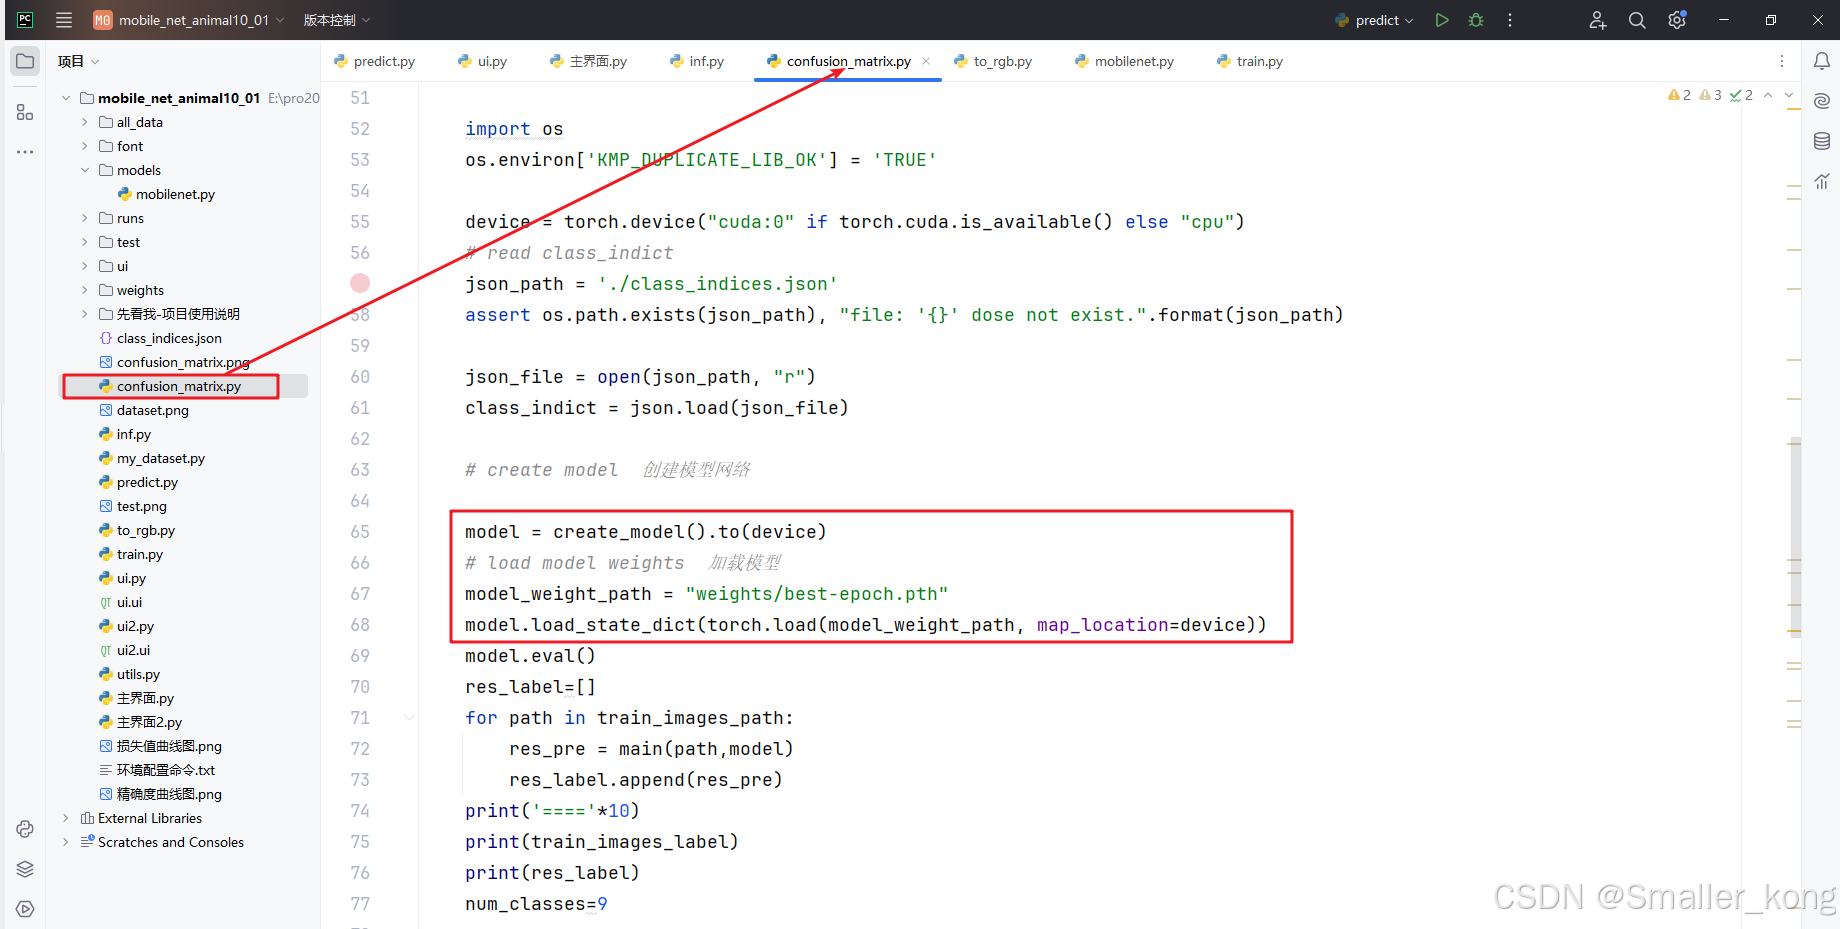
Task: Start debugging with the bug icon
Action: coord(1476,20)
